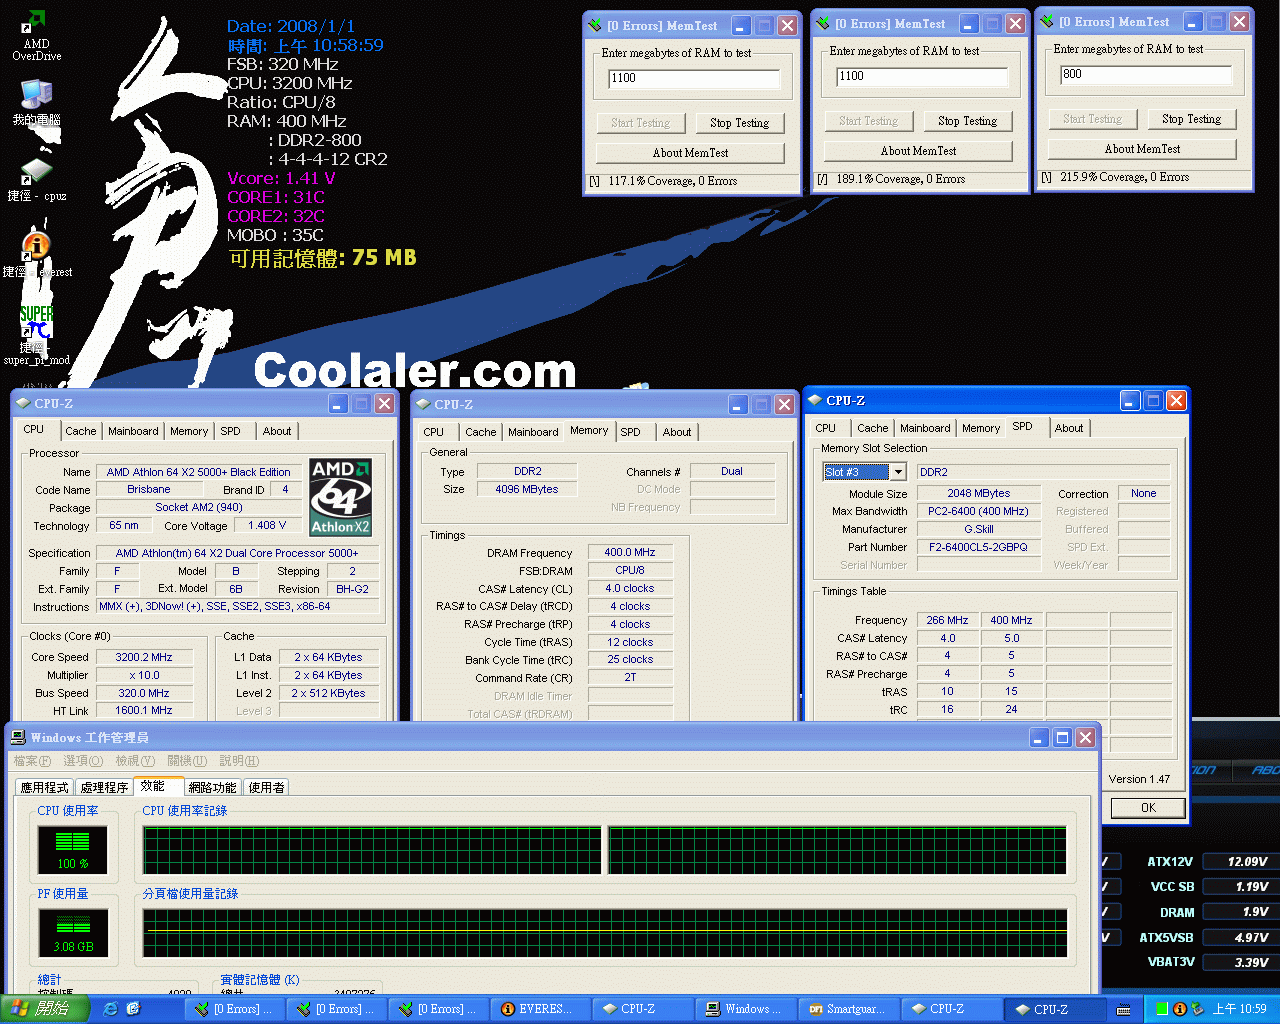Click the Task Manager title bar icon
Screen dimensions: 1280x1024
[18, 737]
